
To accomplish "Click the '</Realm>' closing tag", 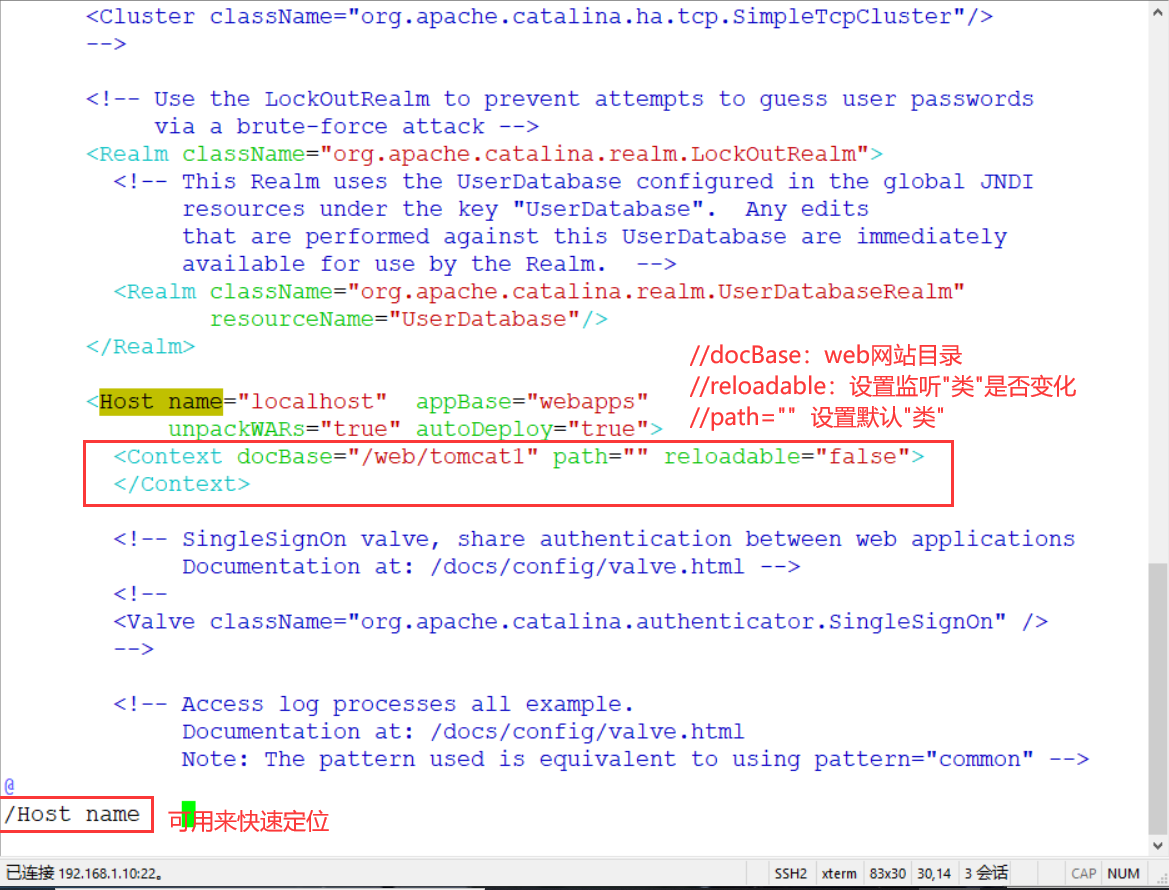I will click(141, 347).
